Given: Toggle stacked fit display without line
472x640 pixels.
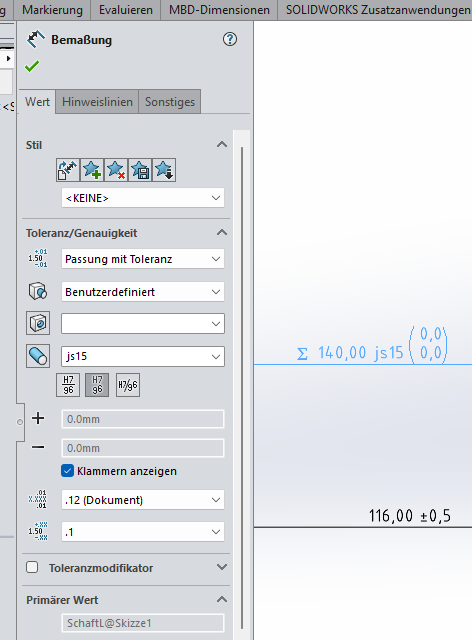Looking at the screenshot, I should point(97,385).
